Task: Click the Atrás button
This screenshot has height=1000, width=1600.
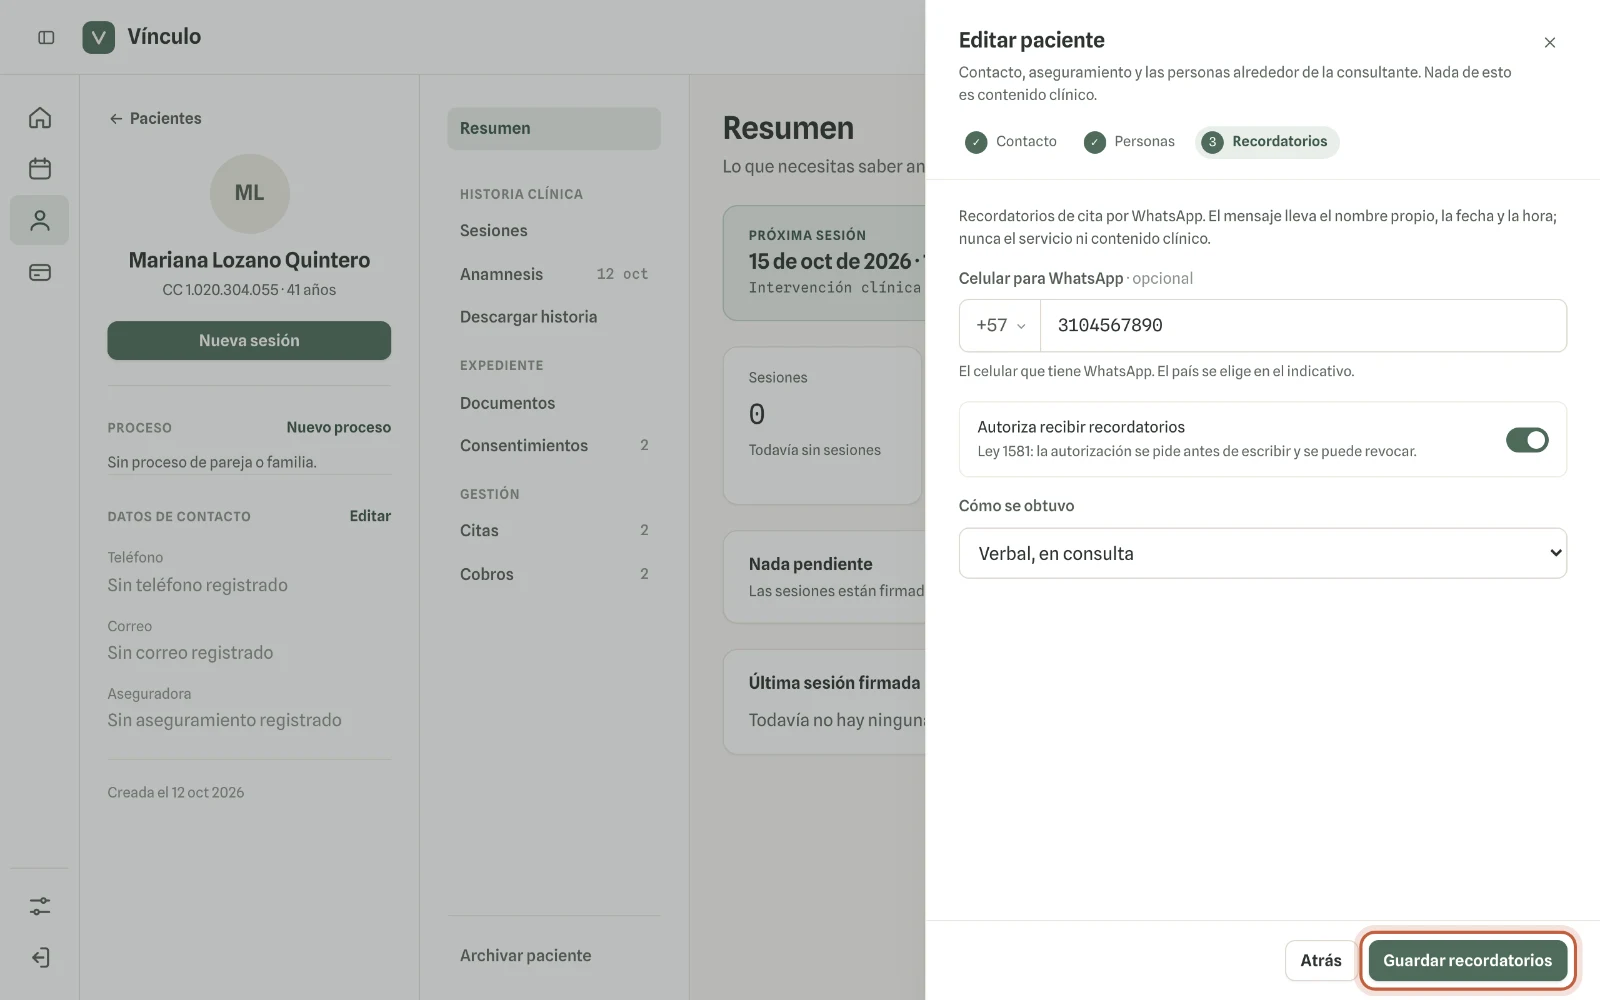Action: (1320, 960)
